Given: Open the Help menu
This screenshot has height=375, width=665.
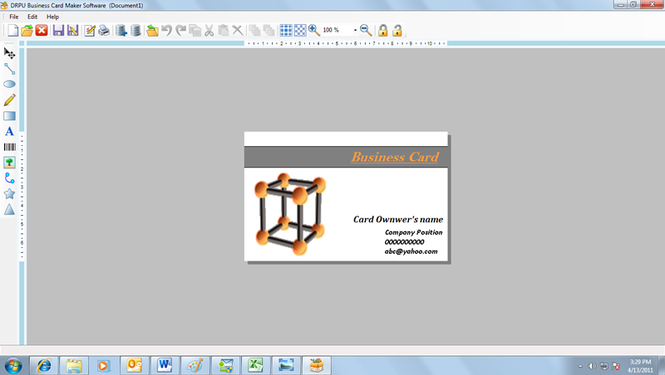Looking at the screenshot, I should [53, 17].
